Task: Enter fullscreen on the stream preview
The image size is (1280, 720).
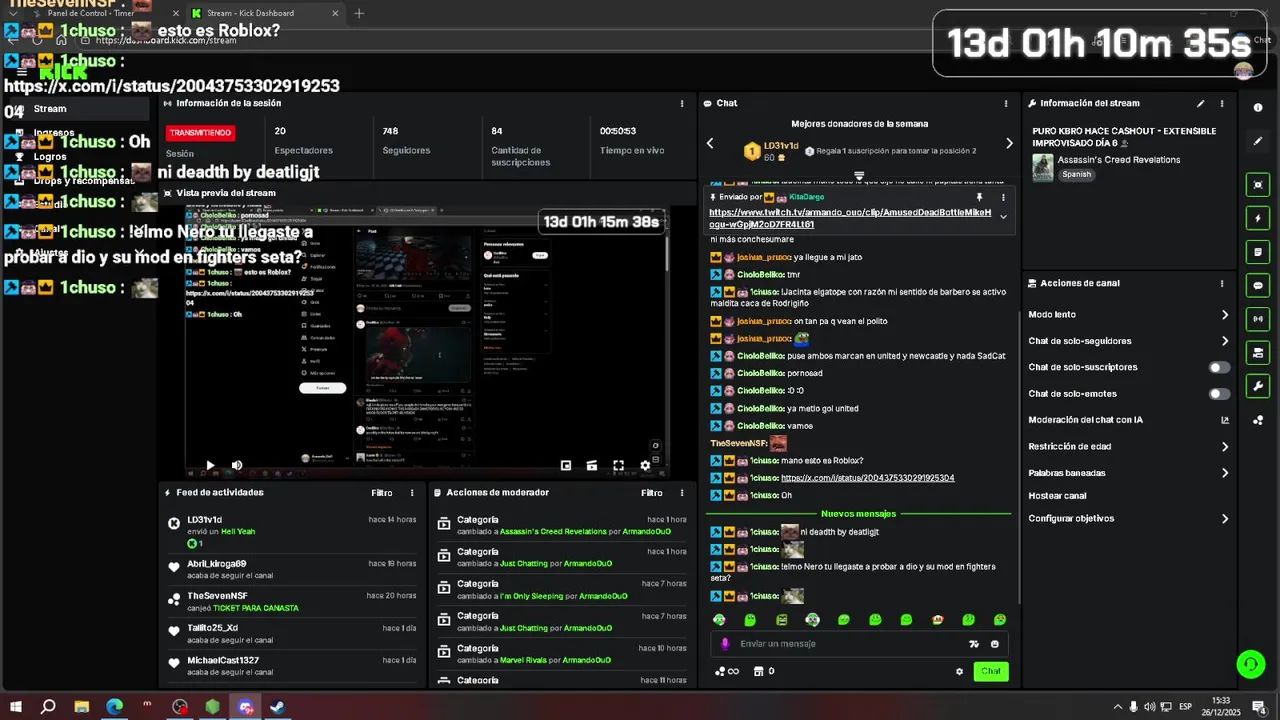Action: point(618,465)
